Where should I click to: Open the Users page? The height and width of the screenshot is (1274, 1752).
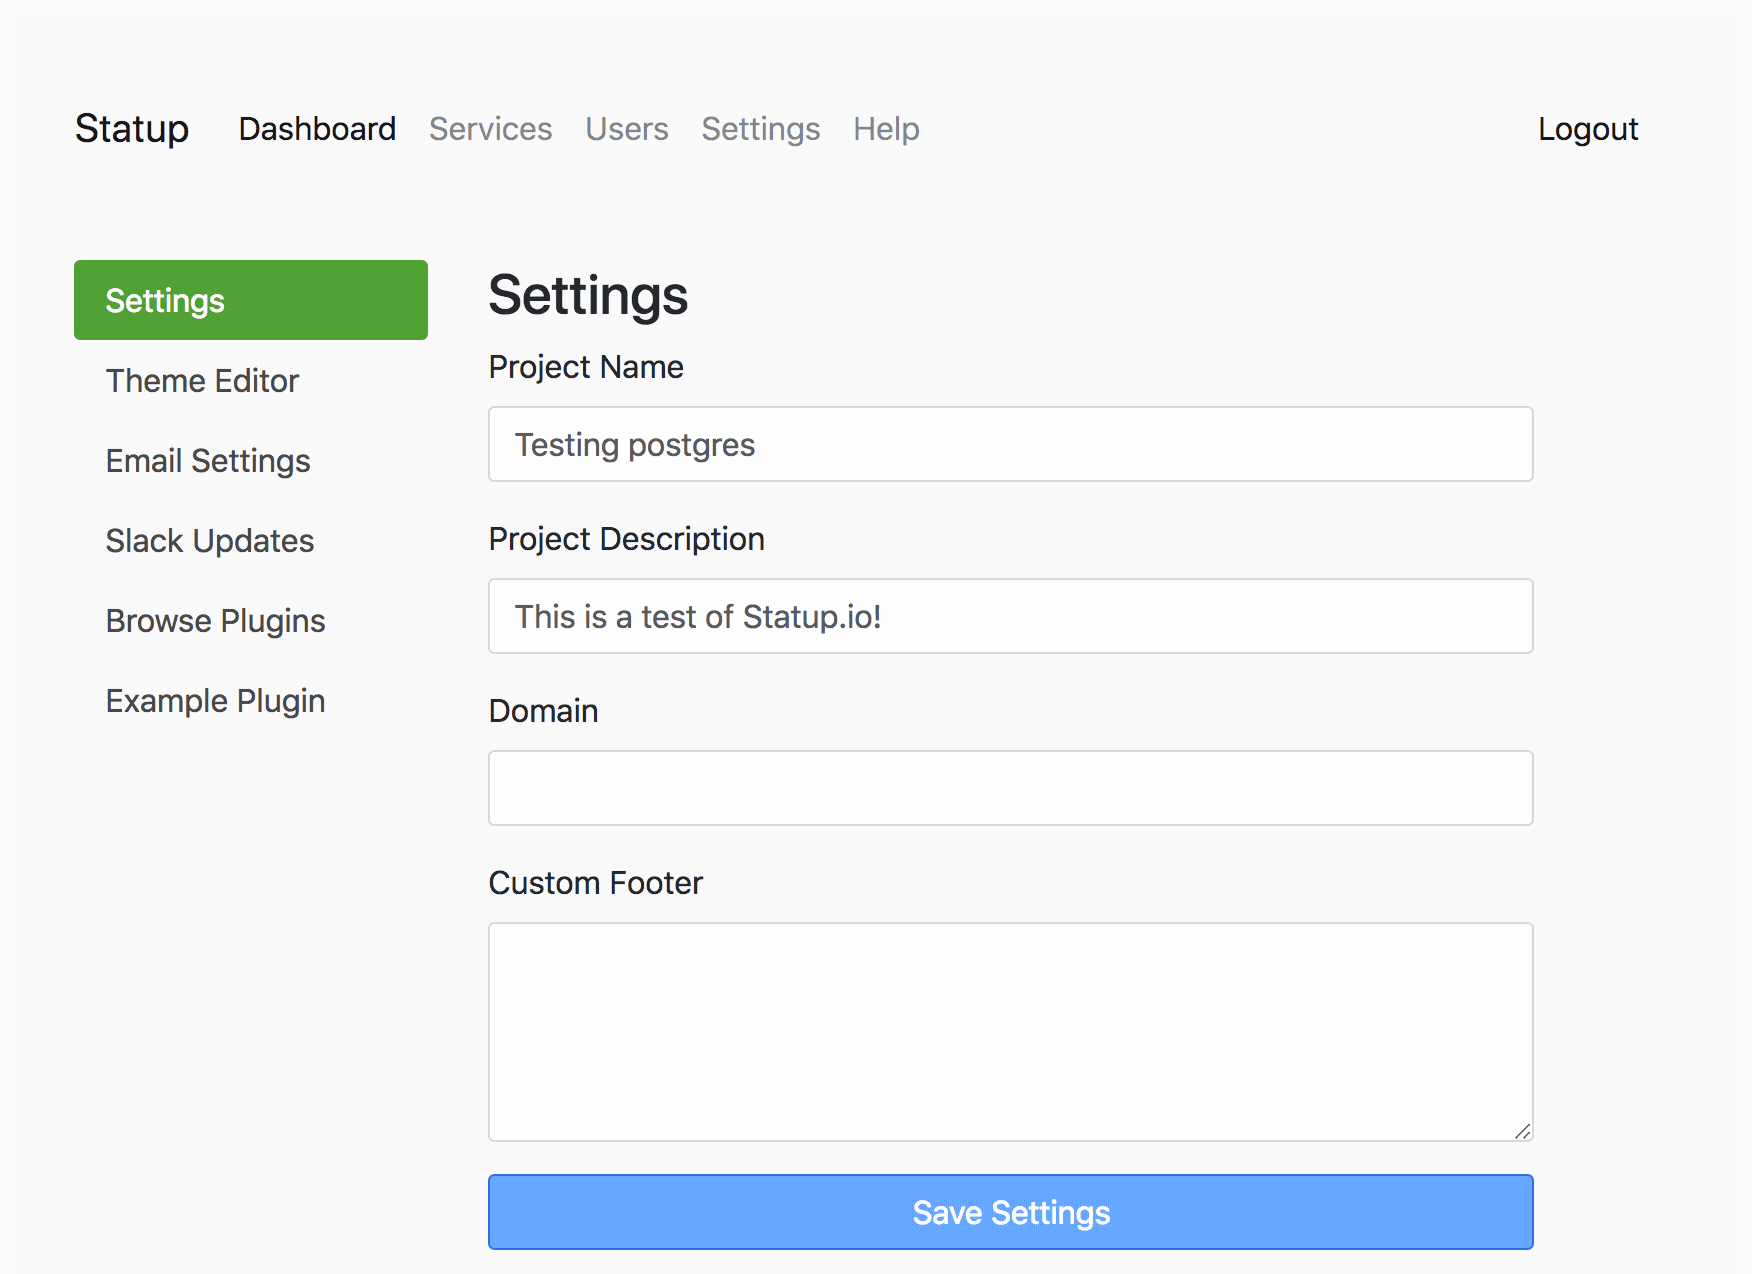point(627,129)
